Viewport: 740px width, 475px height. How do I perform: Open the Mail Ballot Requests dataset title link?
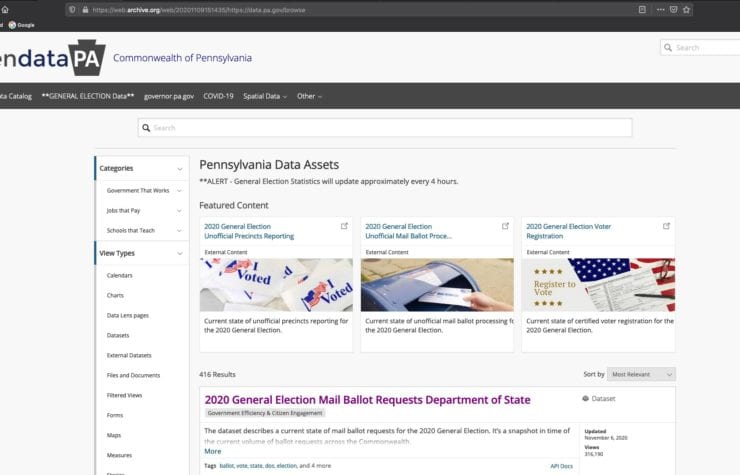point(367,400)
